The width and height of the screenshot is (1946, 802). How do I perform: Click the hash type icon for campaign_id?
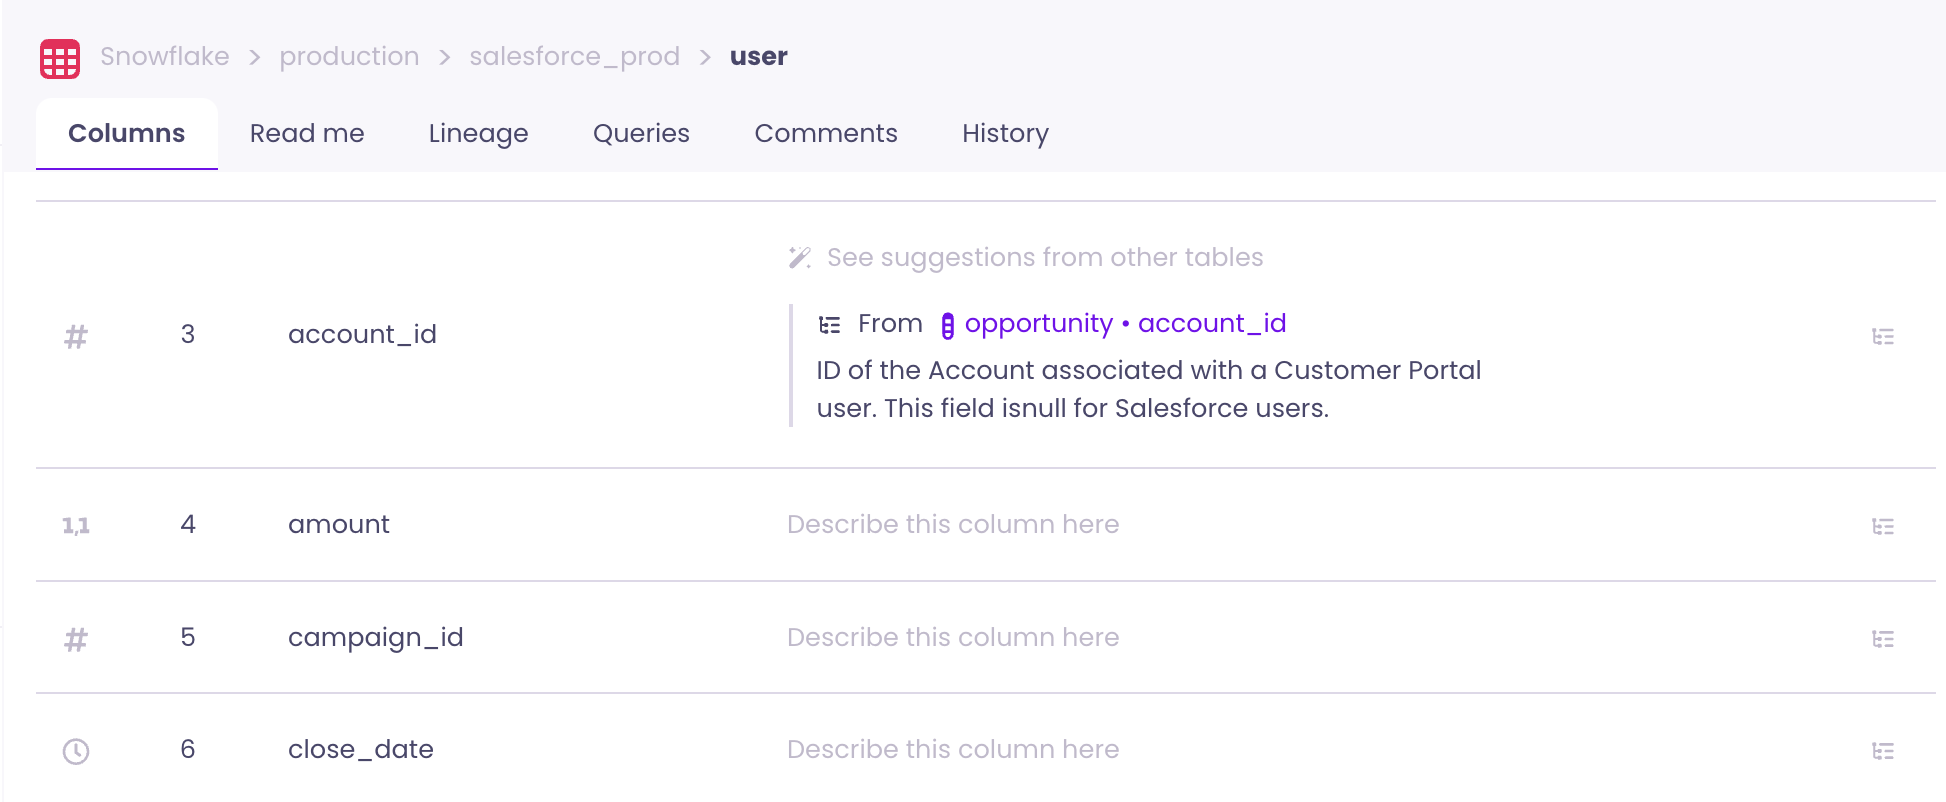click(x=76, y=639)
